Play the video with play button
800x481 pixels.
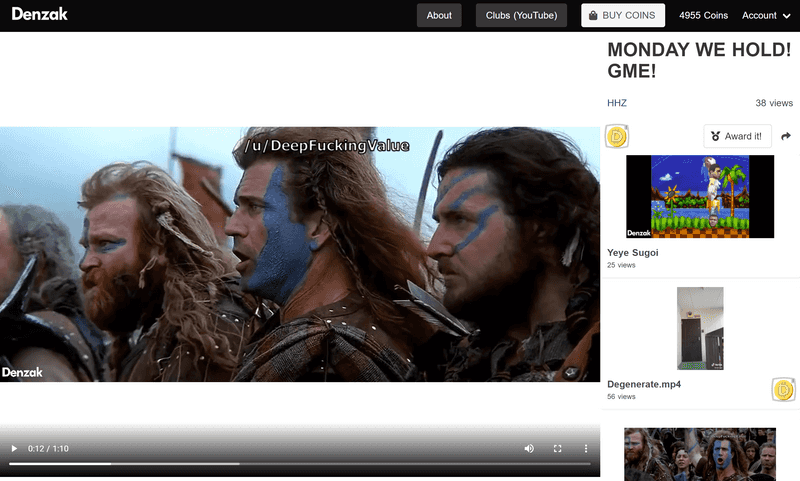pos(14,449)
